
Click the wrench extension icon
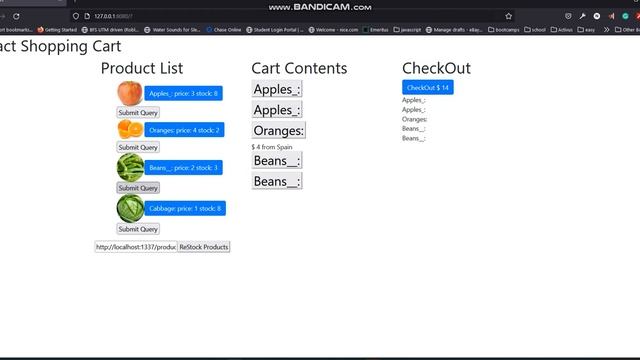(582, 16)
